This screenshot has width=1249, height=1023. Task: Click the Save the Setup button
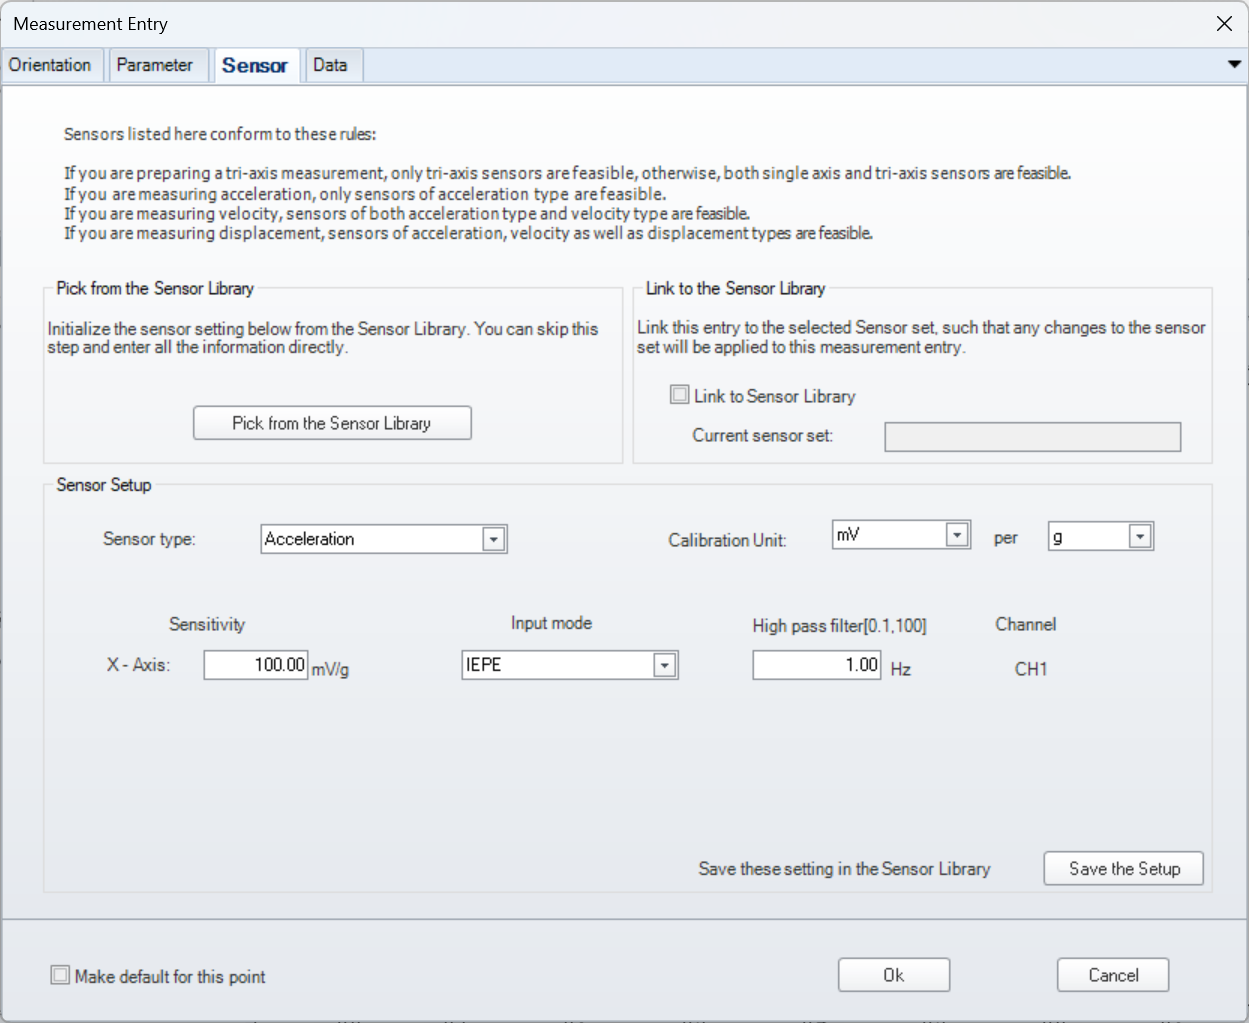[x=1124, y=869]
